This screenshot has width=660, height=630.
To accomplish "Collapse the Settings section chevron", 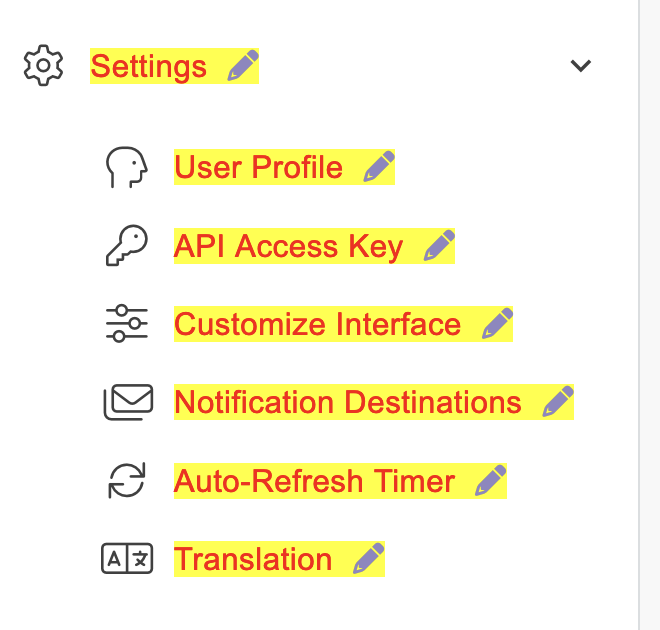I will (x=580, y=66).
